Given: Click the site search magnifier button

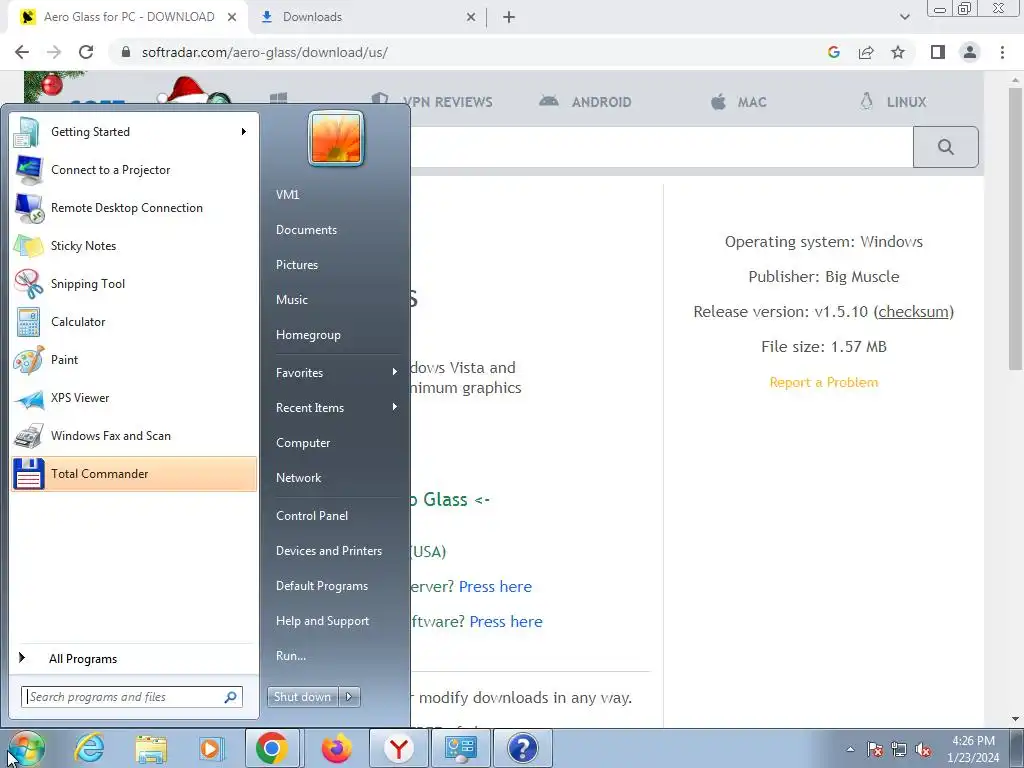Looking at the screenshot, I should point(946,147).
